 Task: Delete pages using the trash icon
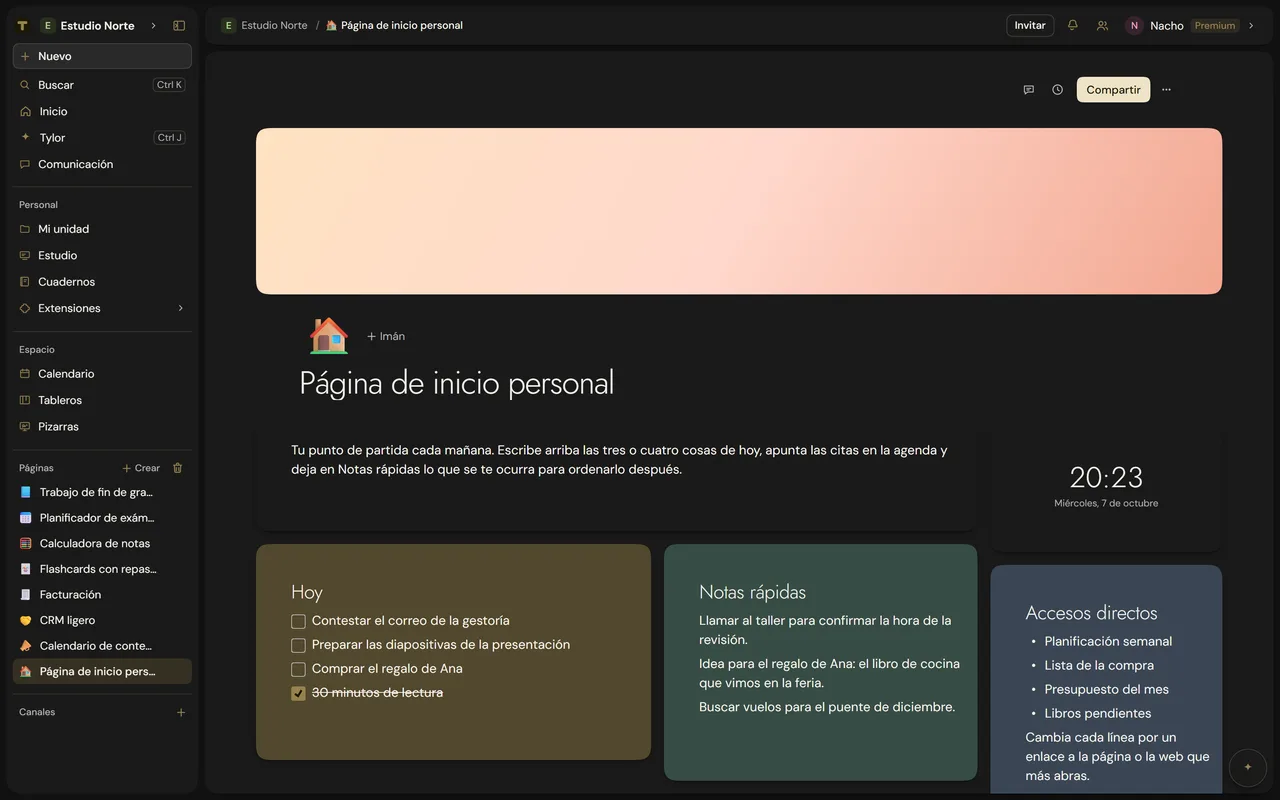[x=178, y=468]
